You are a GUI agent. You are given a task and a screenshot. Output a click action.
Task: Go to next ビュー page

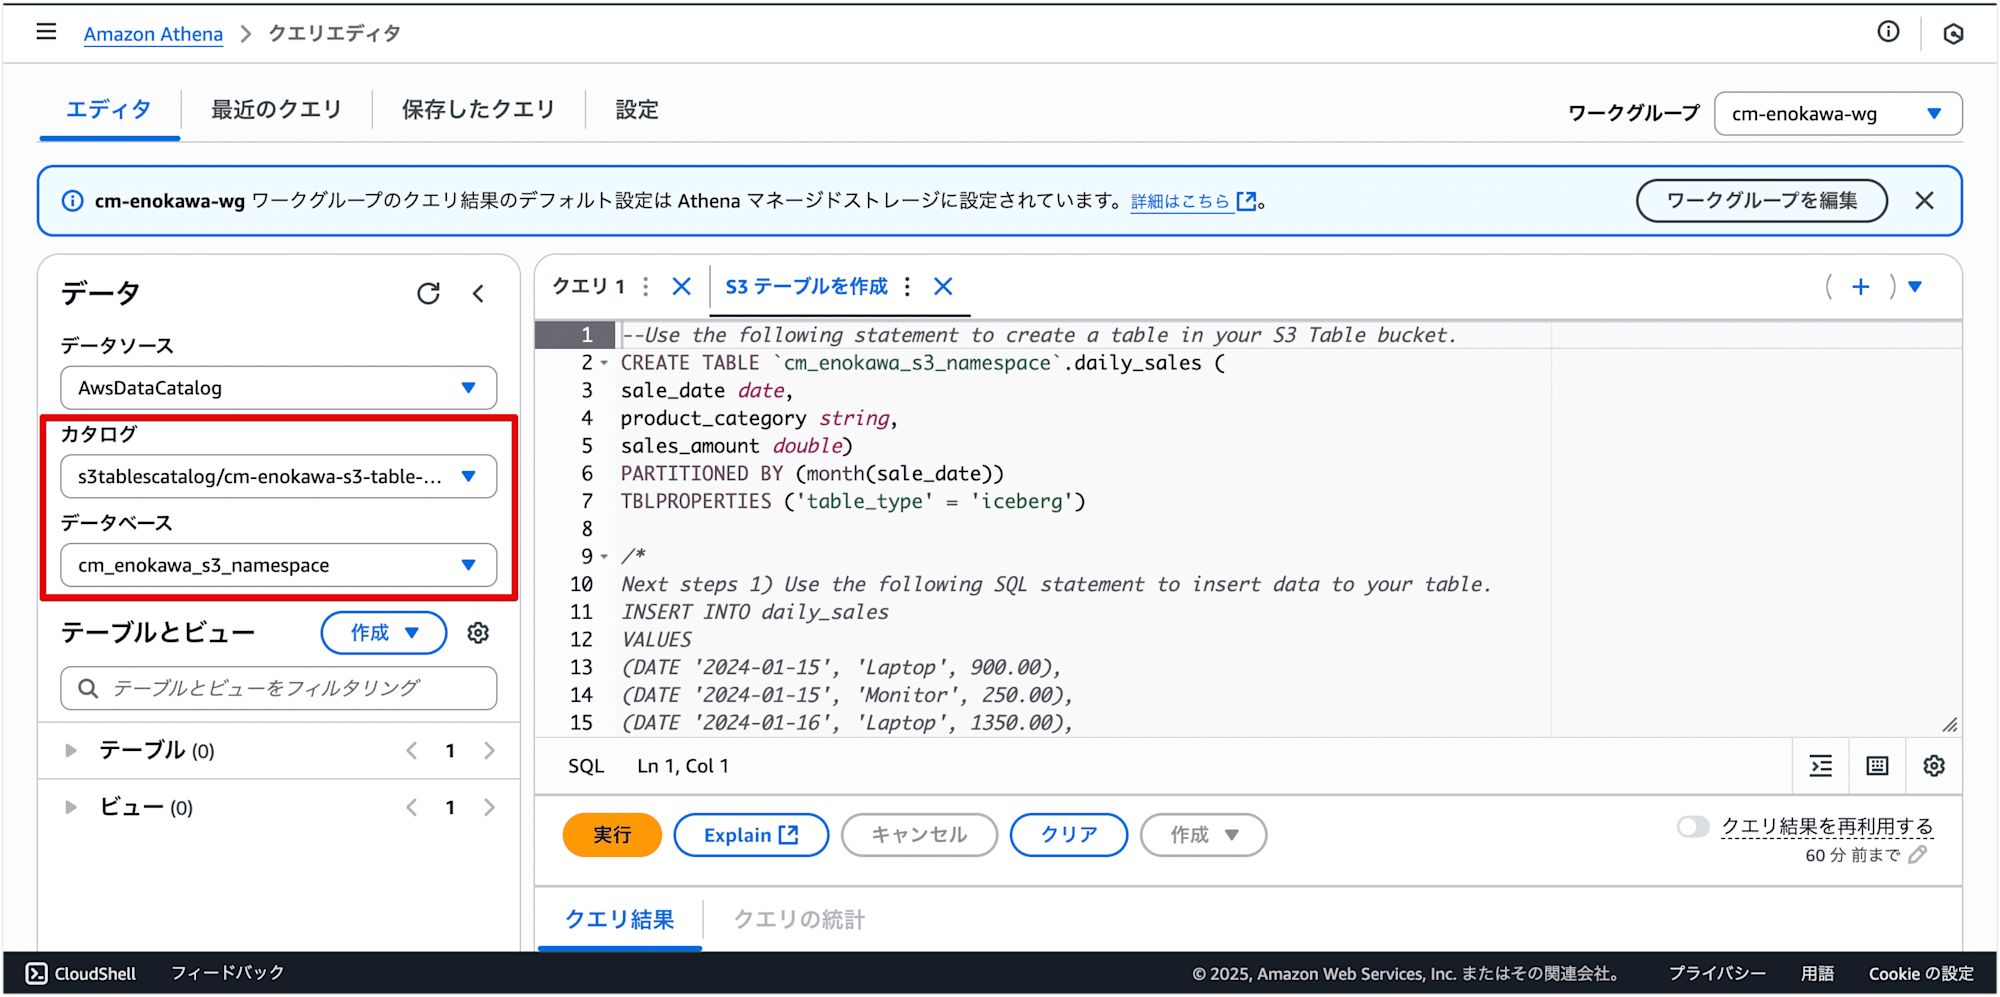coord(489,808)
